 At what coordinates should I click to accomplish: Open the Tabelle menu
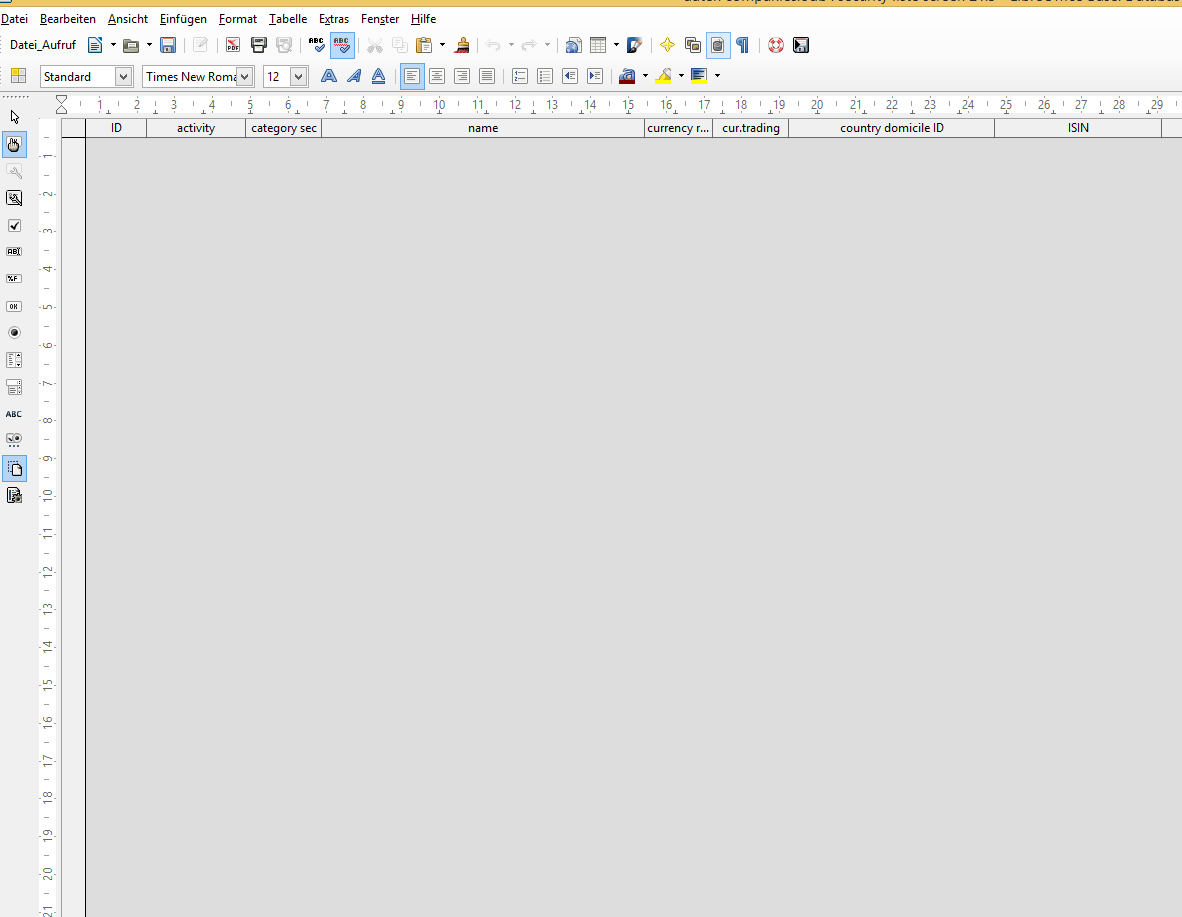tap(288, 19)
